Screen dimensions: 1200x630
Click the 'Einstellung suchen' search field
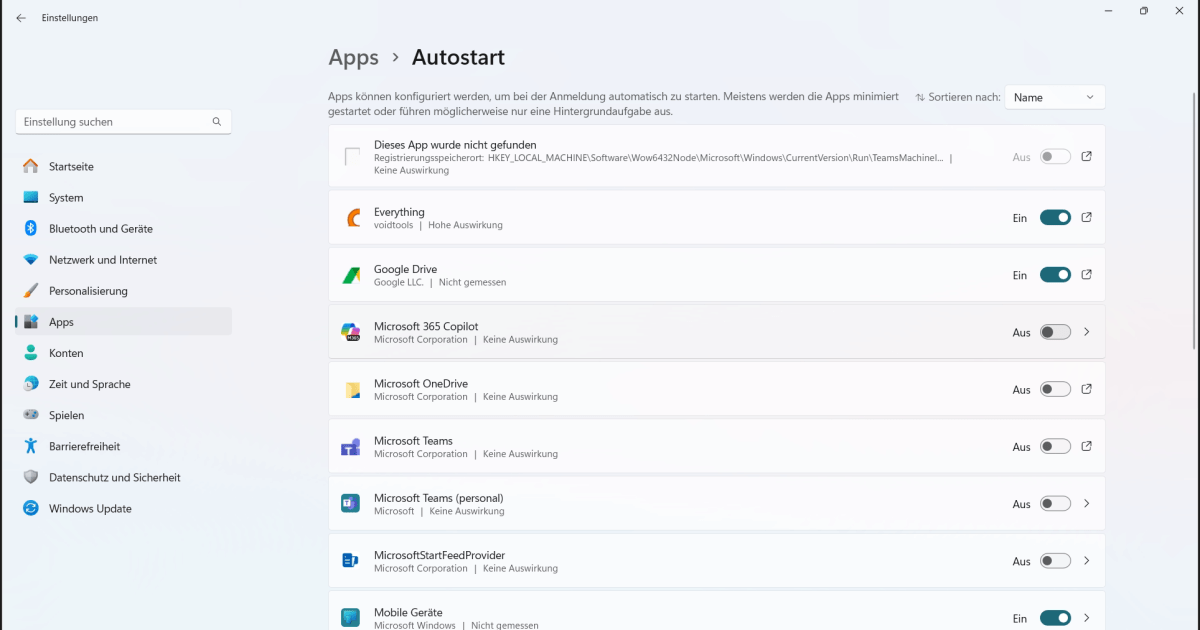click(124, 122)
